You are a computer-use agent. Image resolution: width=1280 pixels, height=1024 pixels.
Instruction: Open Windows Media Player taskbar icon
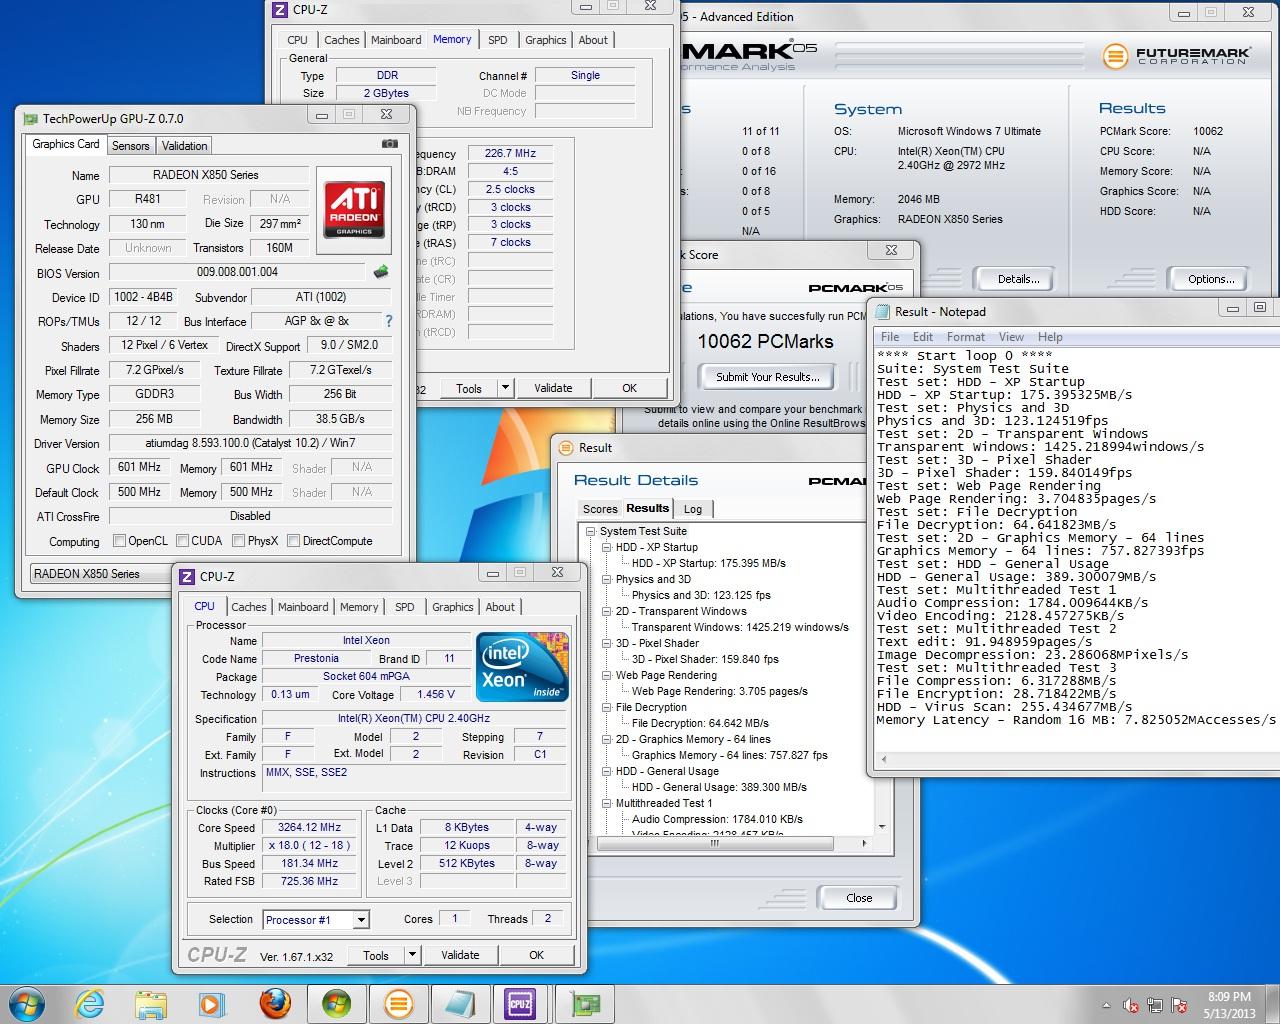pyautogui.click(x=212, y=1003)
